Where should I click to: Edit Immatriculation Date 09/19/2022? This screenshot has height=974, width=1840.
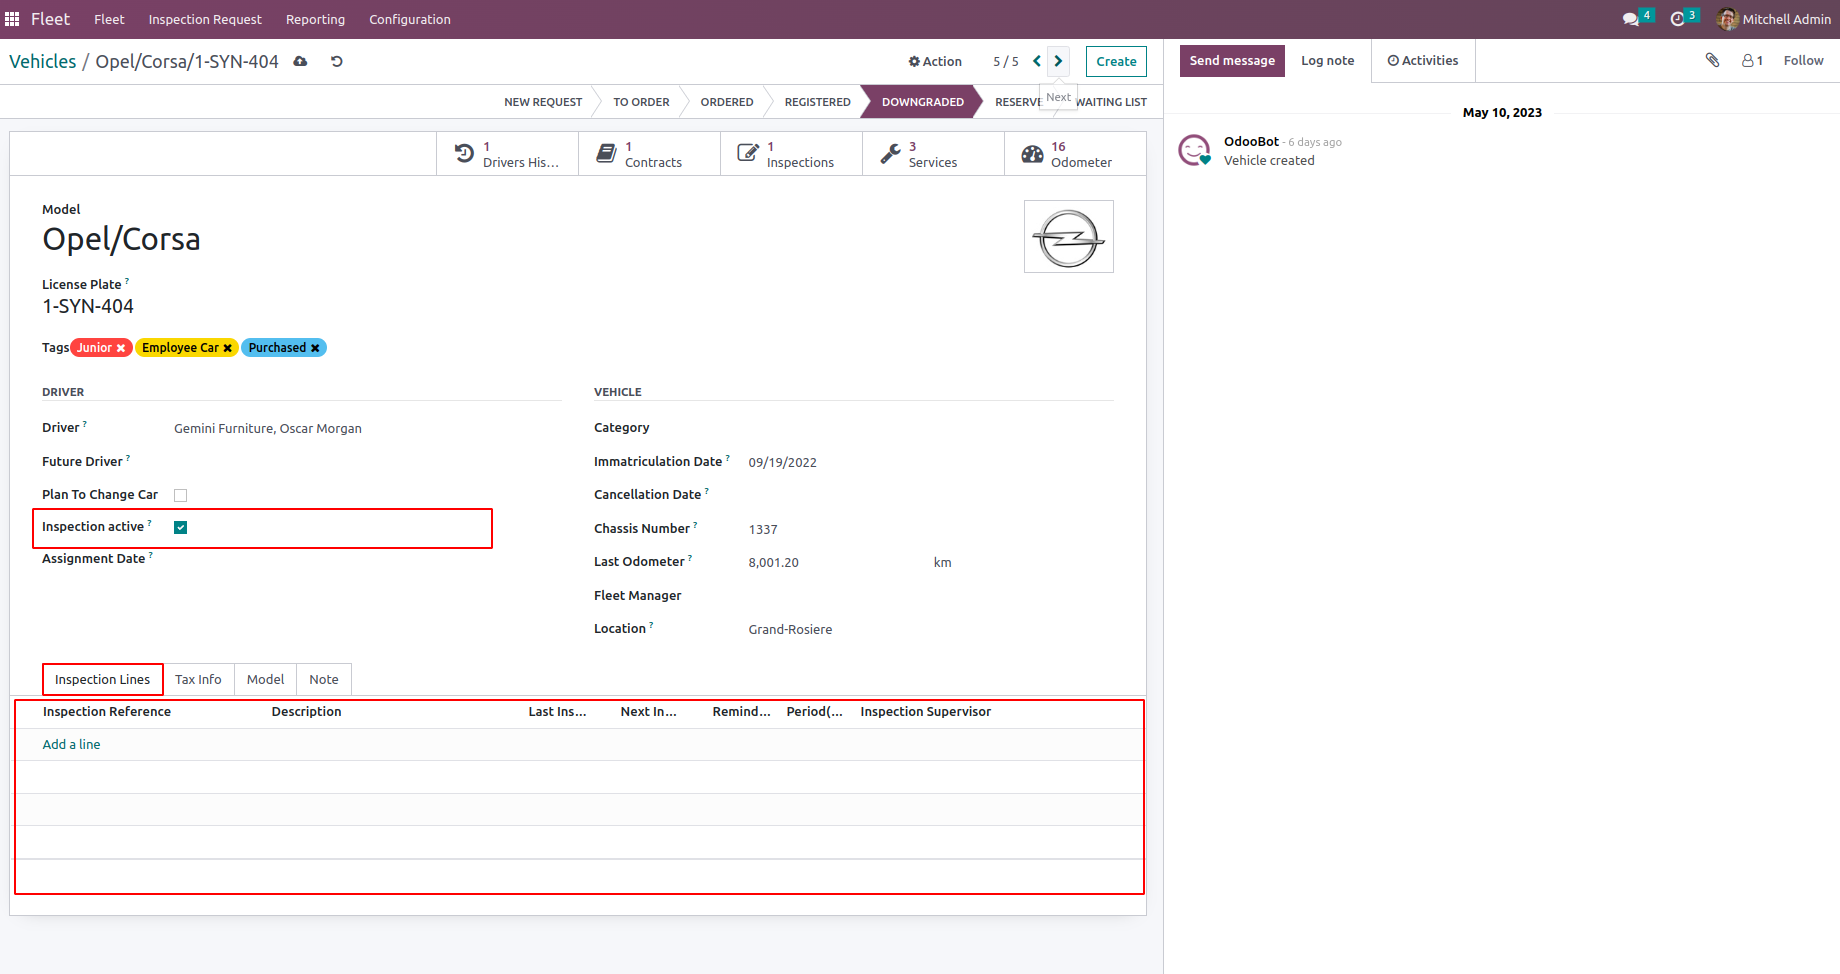click(930, 462)
